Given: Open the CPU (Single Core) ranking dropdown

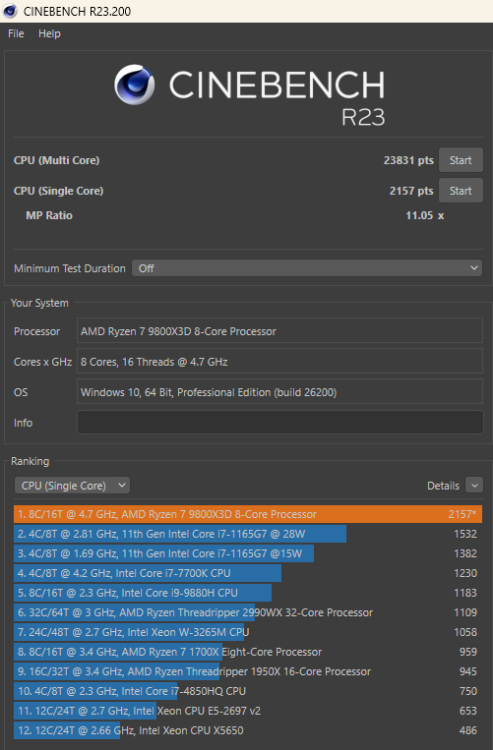Looking at the screenshot, I should pos(72,485).
